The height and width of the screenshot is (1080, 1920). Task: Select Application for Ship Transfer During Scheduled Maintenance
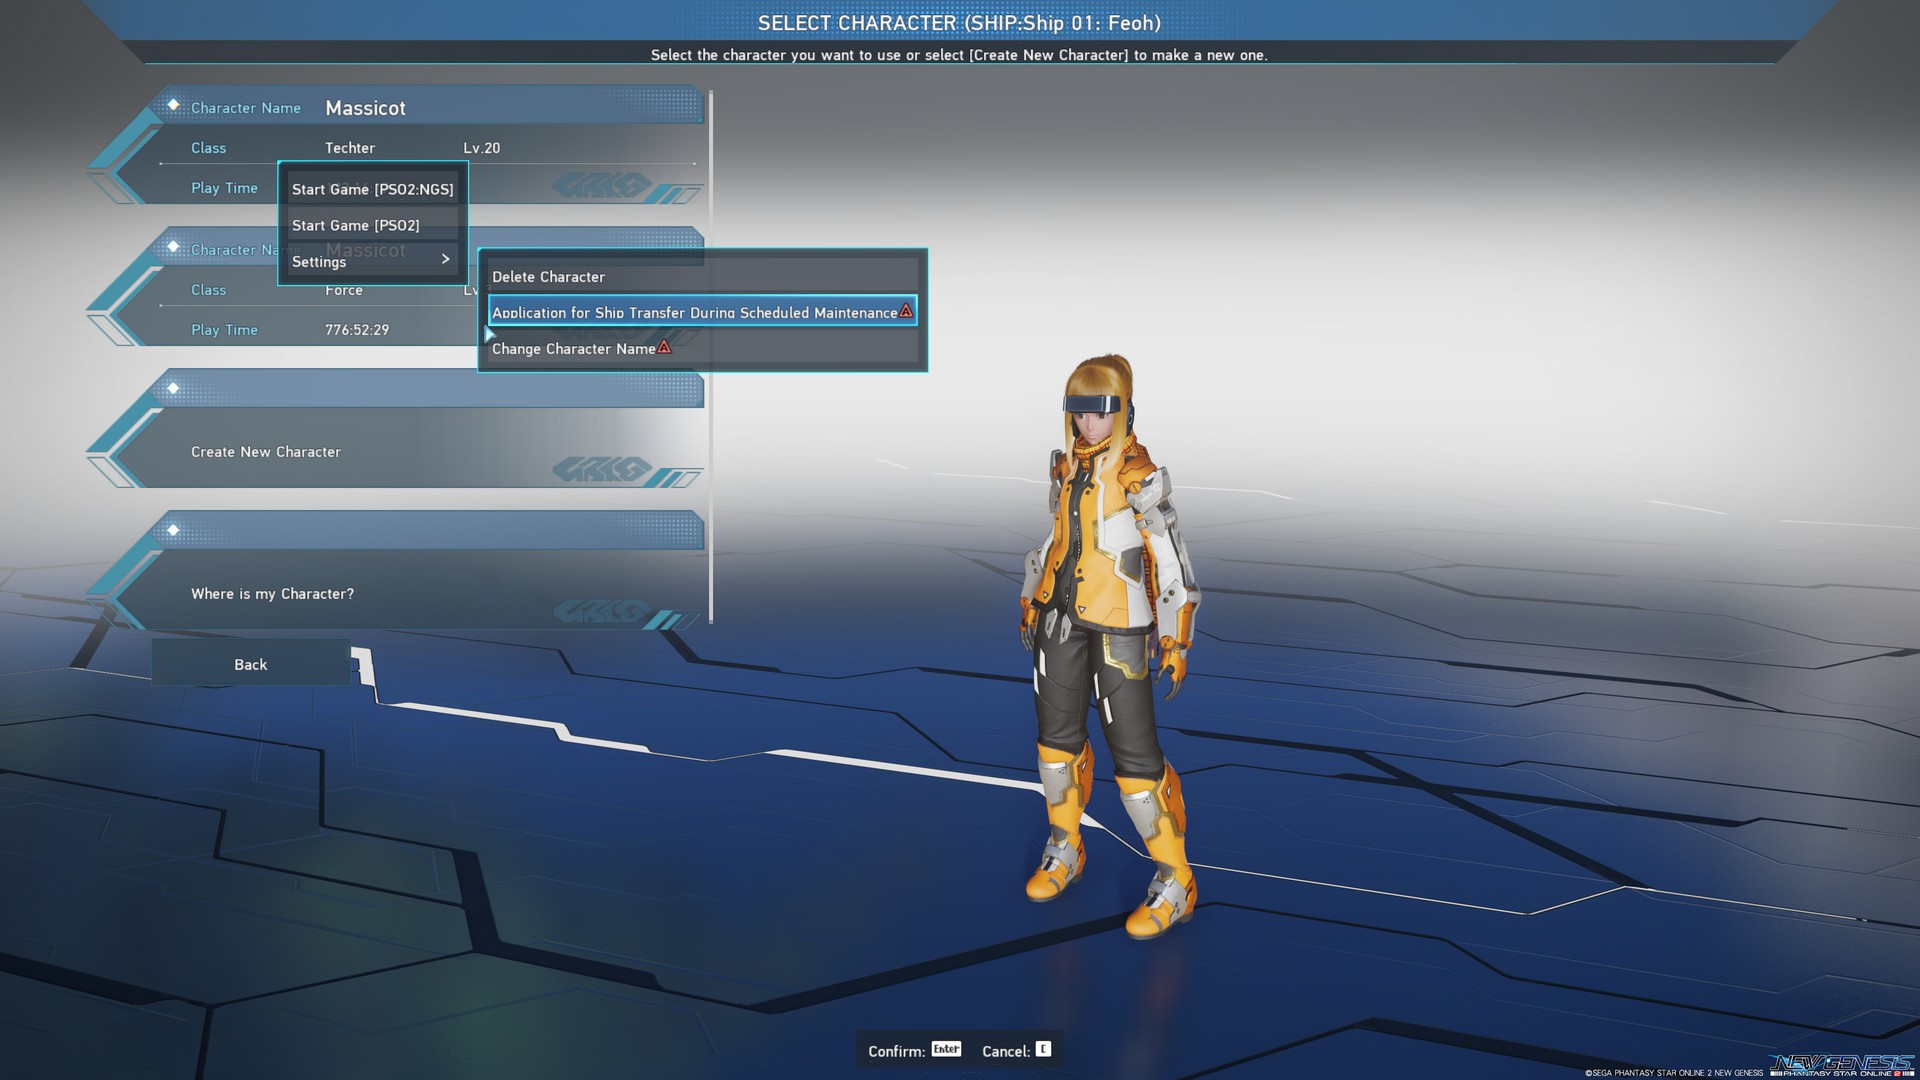[x=694, y=312]
